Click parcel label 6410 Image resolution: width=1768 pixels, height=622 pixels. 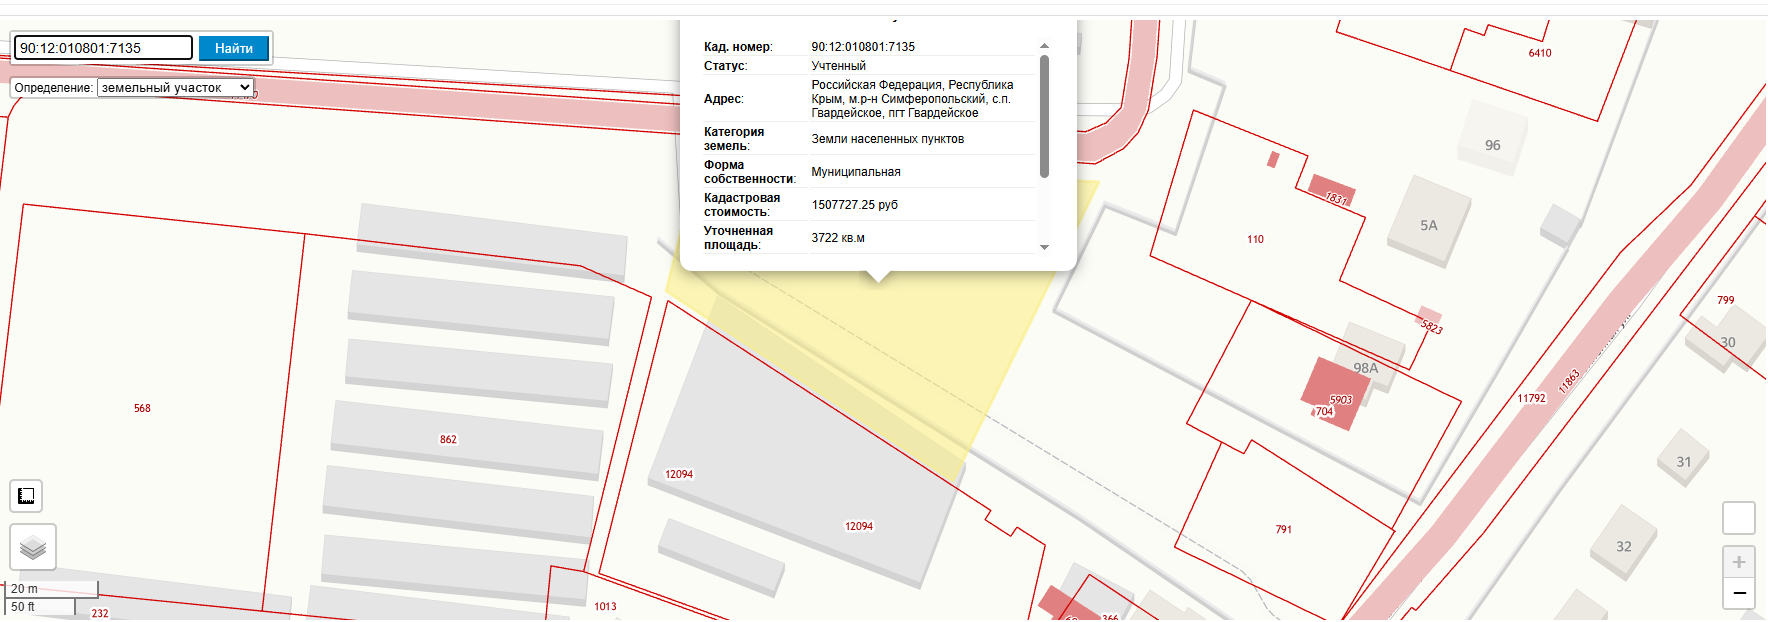(x=1540, y=53)
